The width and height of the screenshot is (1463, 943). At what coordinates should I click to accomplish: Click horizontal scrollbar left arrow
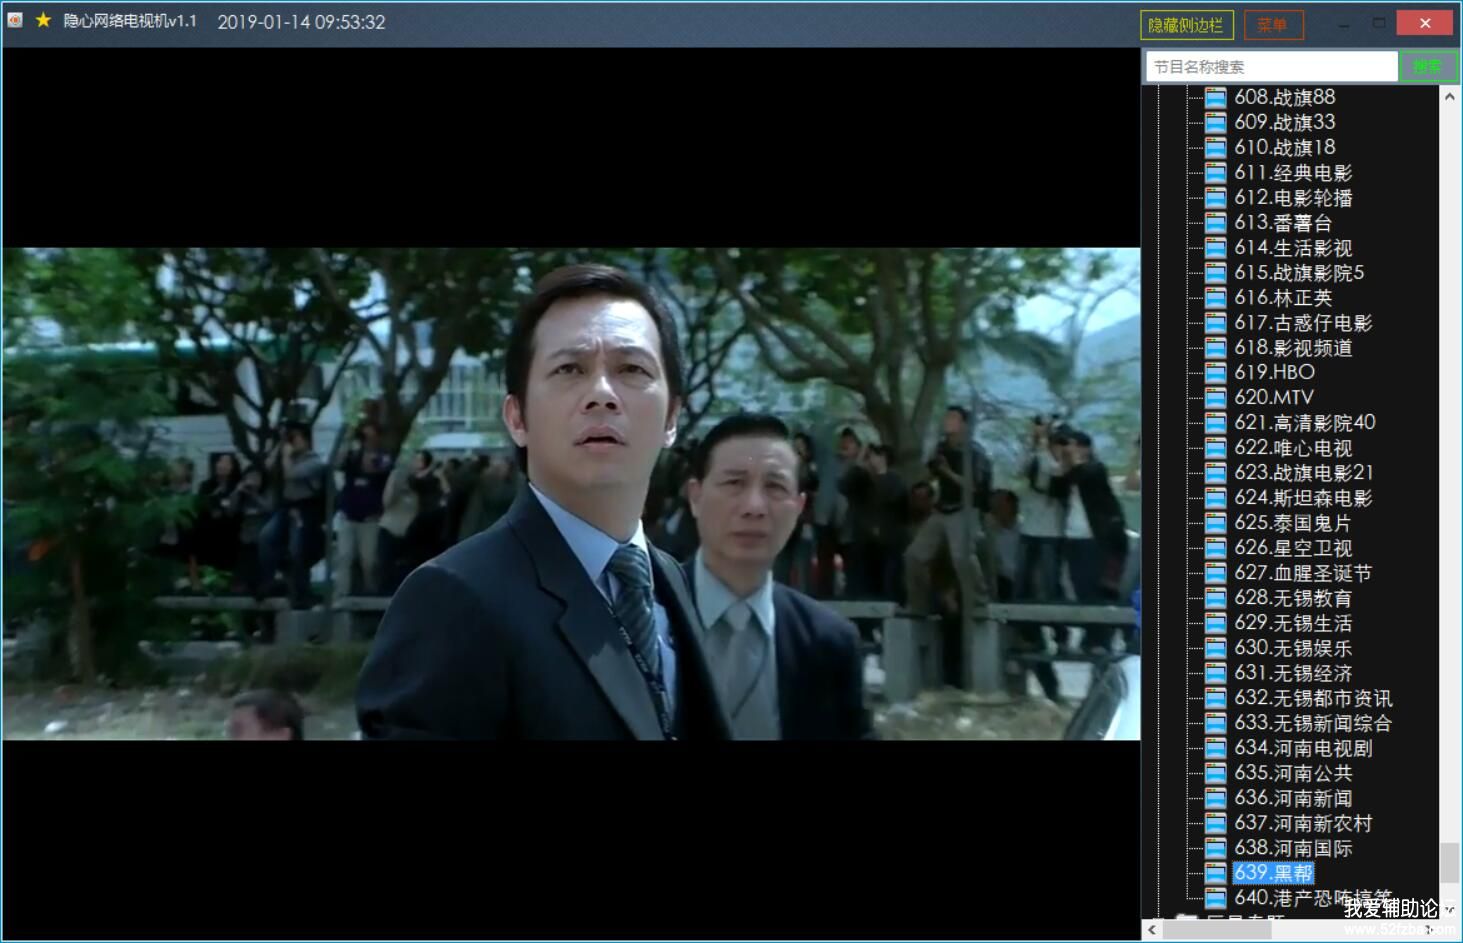click(x=1152, y=930)
